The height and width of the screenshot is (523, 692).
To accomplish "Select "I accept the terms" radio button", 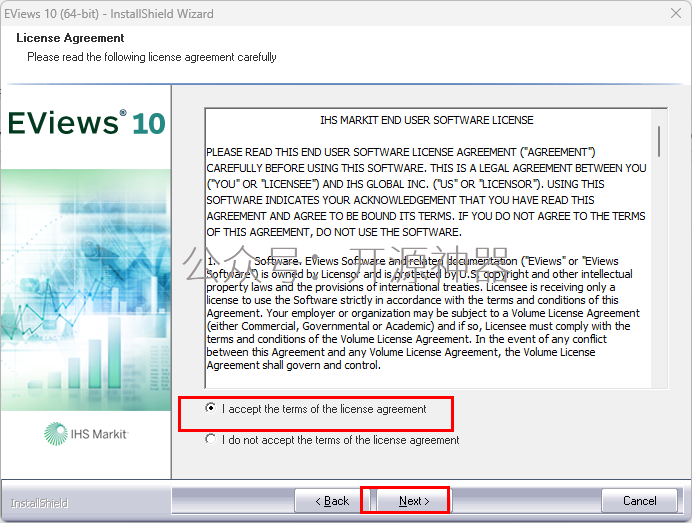I will click(x=211, y=408).
